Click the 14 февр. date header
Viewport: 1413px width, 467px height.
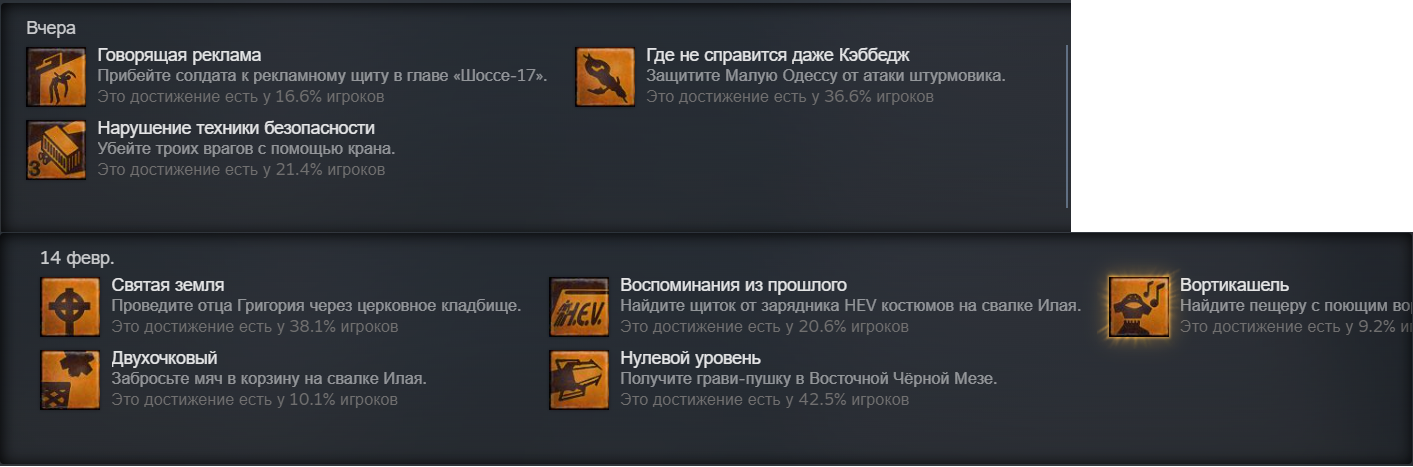coord(77,257)
